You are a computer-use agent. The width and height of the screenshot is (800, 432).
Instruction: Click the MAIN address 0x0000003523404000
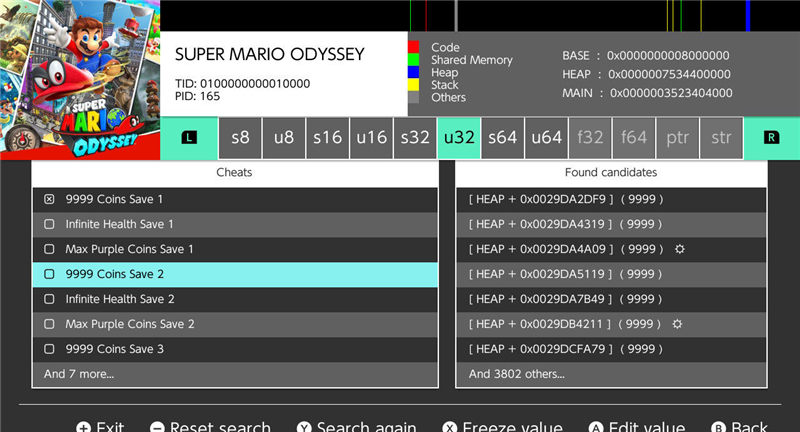pos(671,93)
